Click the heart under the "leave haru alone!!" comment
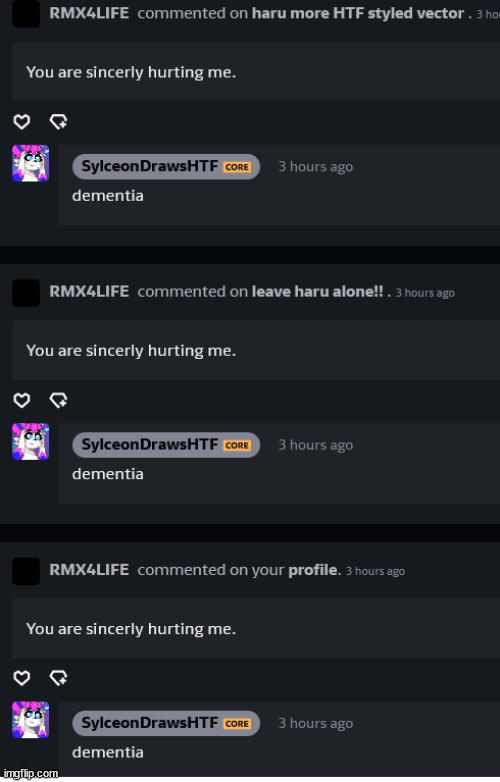 [x=21, y=400]
